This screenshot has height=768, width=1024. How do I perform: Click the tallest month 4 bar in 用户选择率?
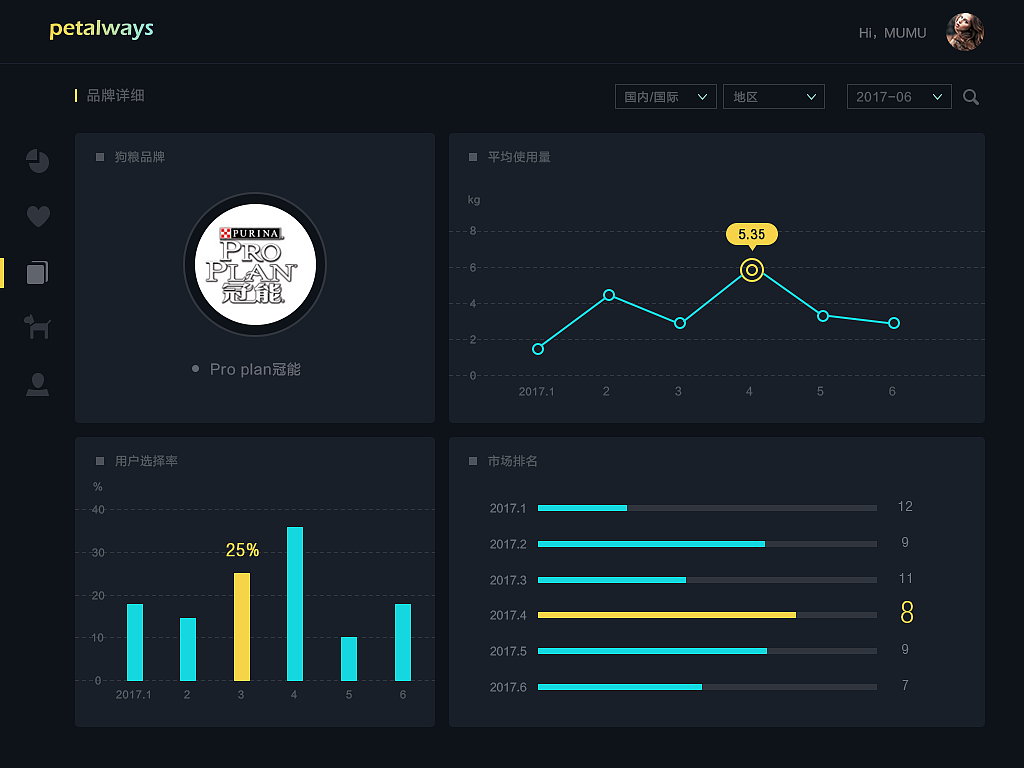[295, 604]
